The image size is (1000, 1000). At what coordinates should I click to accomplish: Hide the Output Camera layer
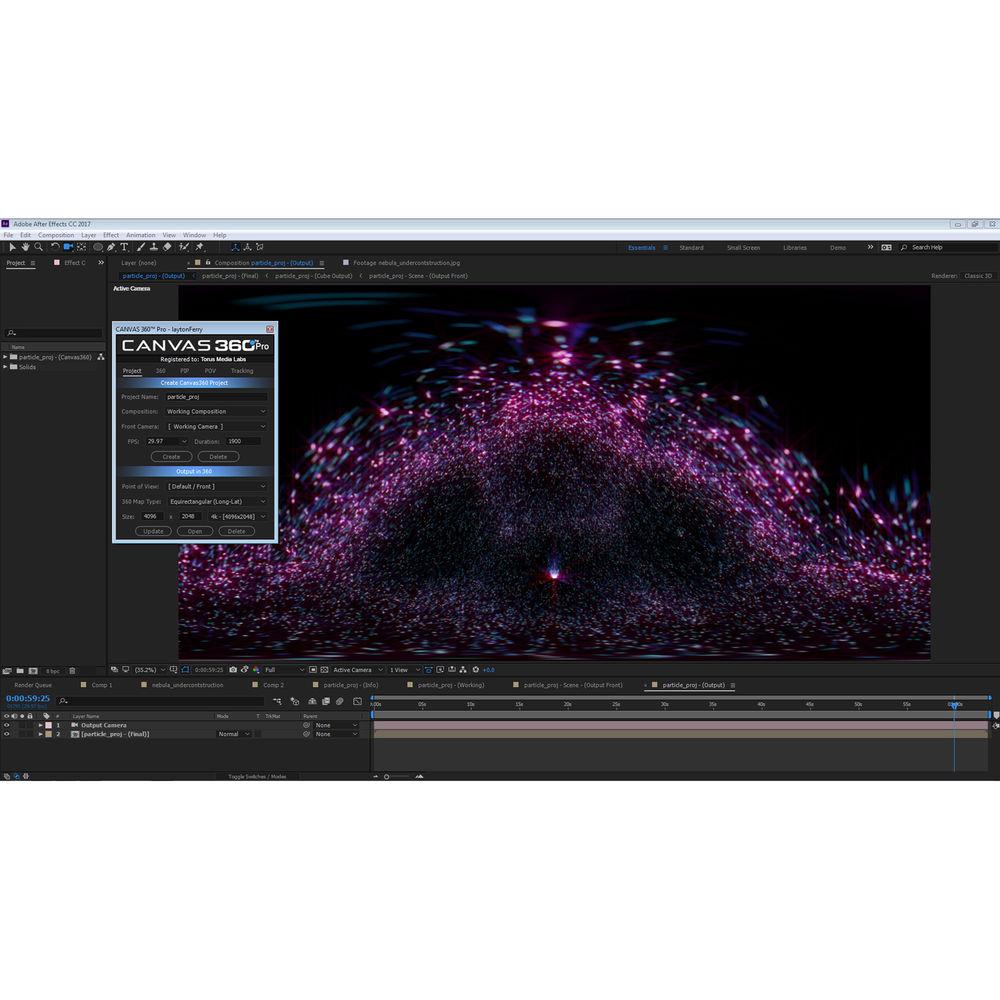pyautogui.click(x=6, y=725)
